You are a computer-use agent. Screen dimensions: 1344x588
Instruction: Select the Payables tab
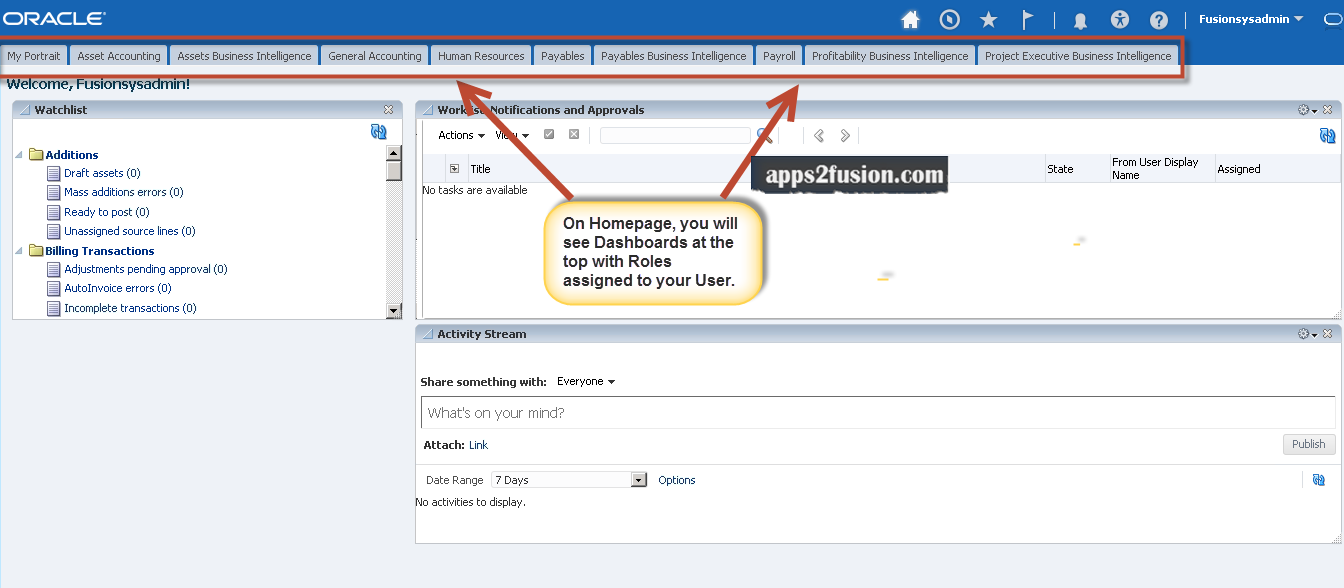coord(563,56)
